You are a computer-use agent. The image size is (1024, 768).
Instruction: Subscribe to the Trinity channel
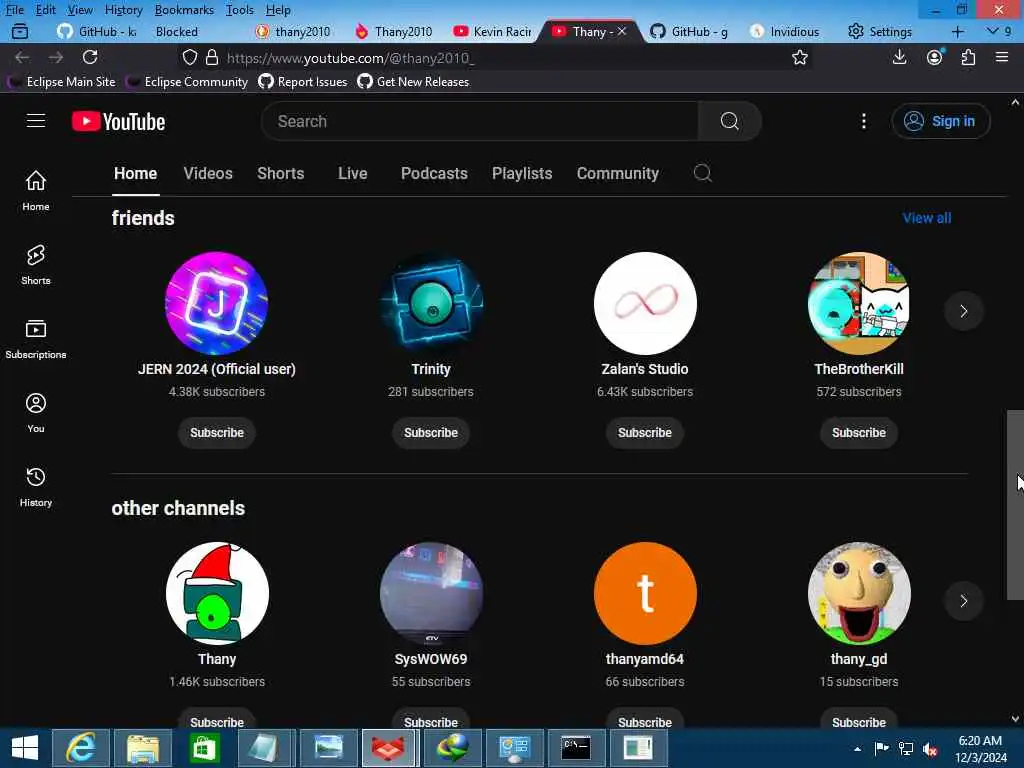[431, 432]
